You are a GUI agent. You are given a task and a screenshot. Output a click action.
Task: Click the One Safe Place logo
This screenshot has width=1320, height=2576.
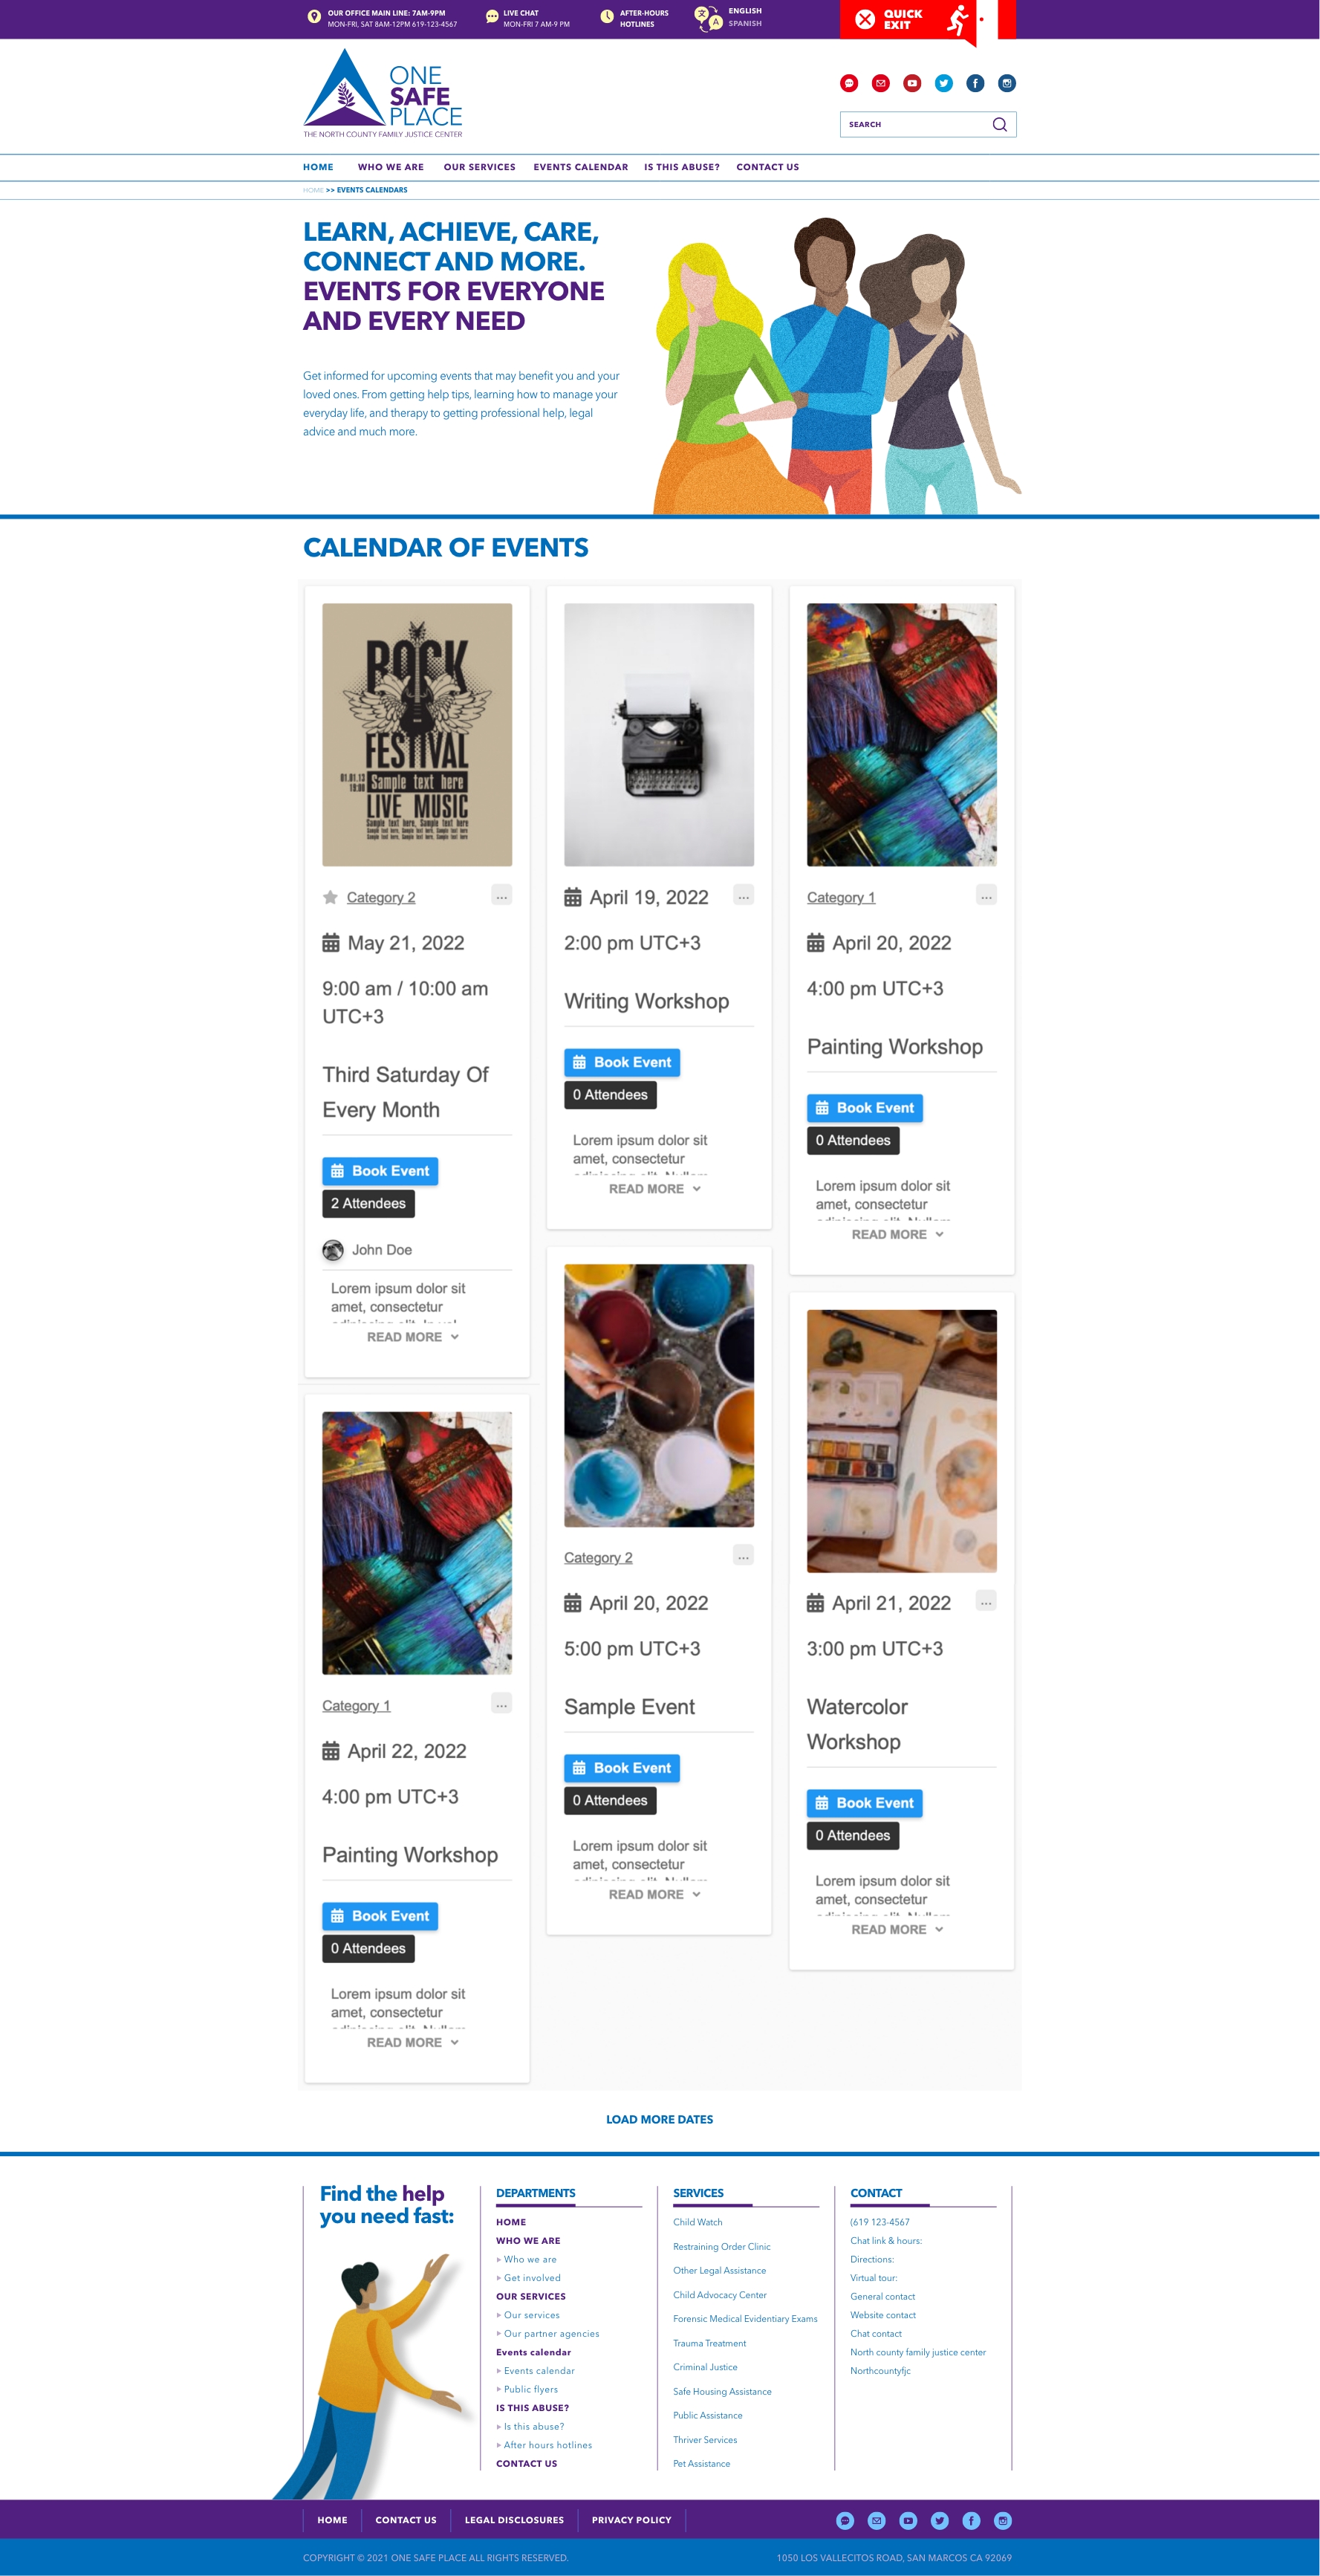click(383, 93)
